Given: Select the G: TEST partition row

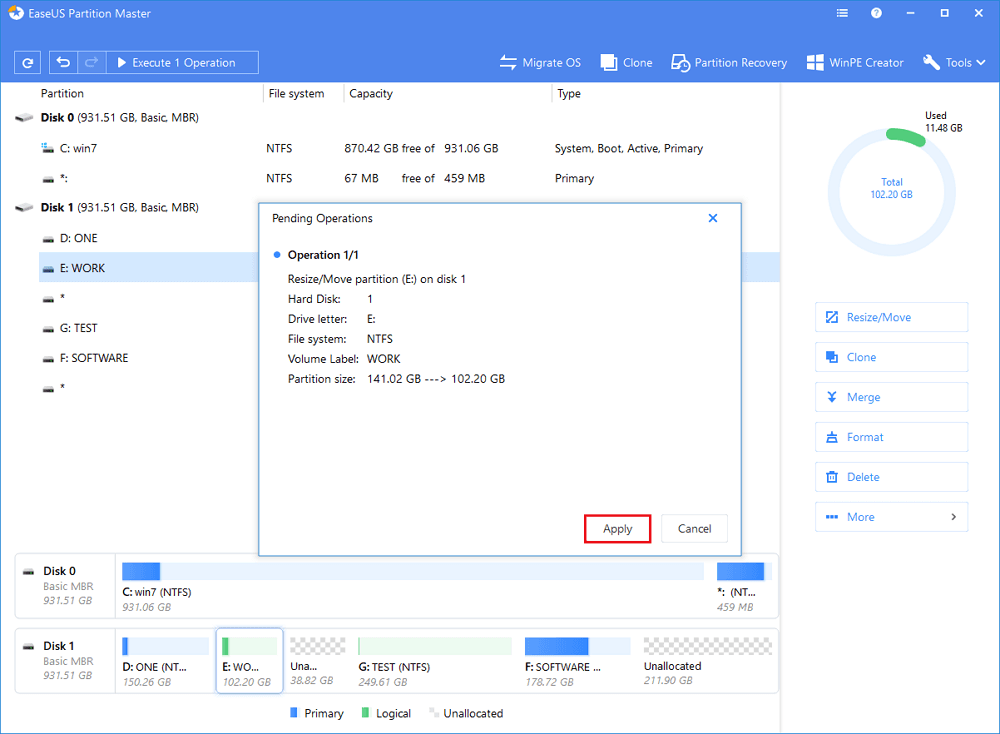Looking at the screenshot, I should [x=148, y=328].
